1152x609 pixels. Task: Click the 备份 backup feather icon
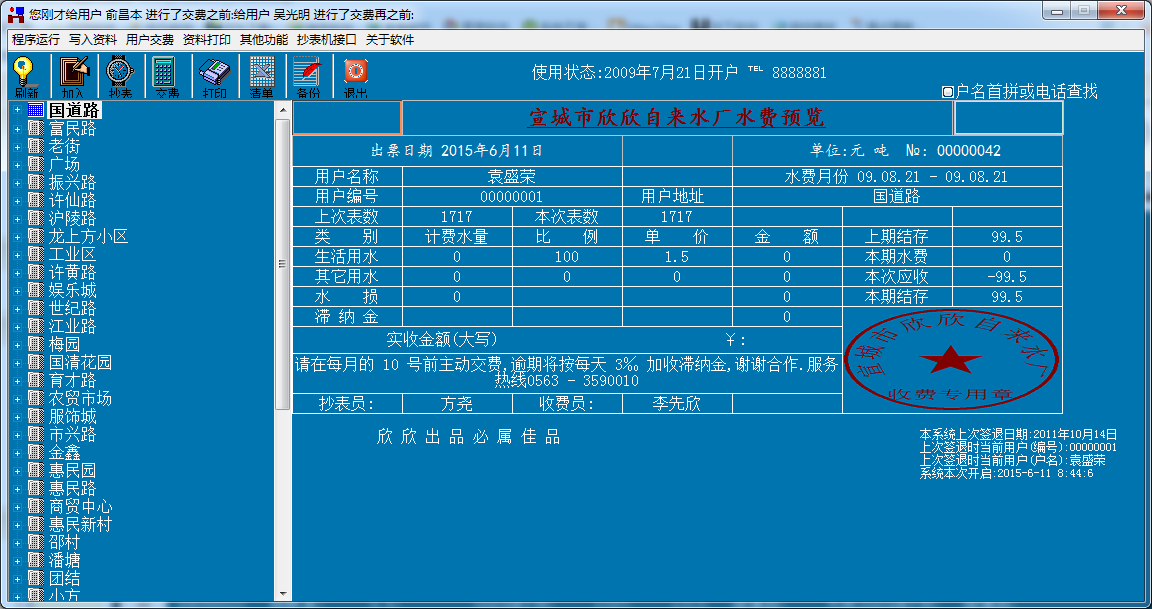308,76
